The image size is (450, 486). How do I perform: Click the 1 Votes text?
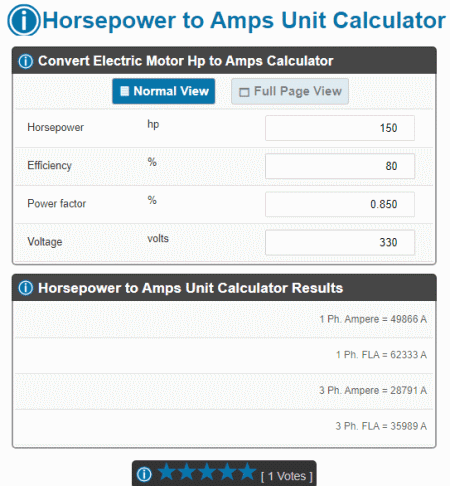(x=287, y=476)
